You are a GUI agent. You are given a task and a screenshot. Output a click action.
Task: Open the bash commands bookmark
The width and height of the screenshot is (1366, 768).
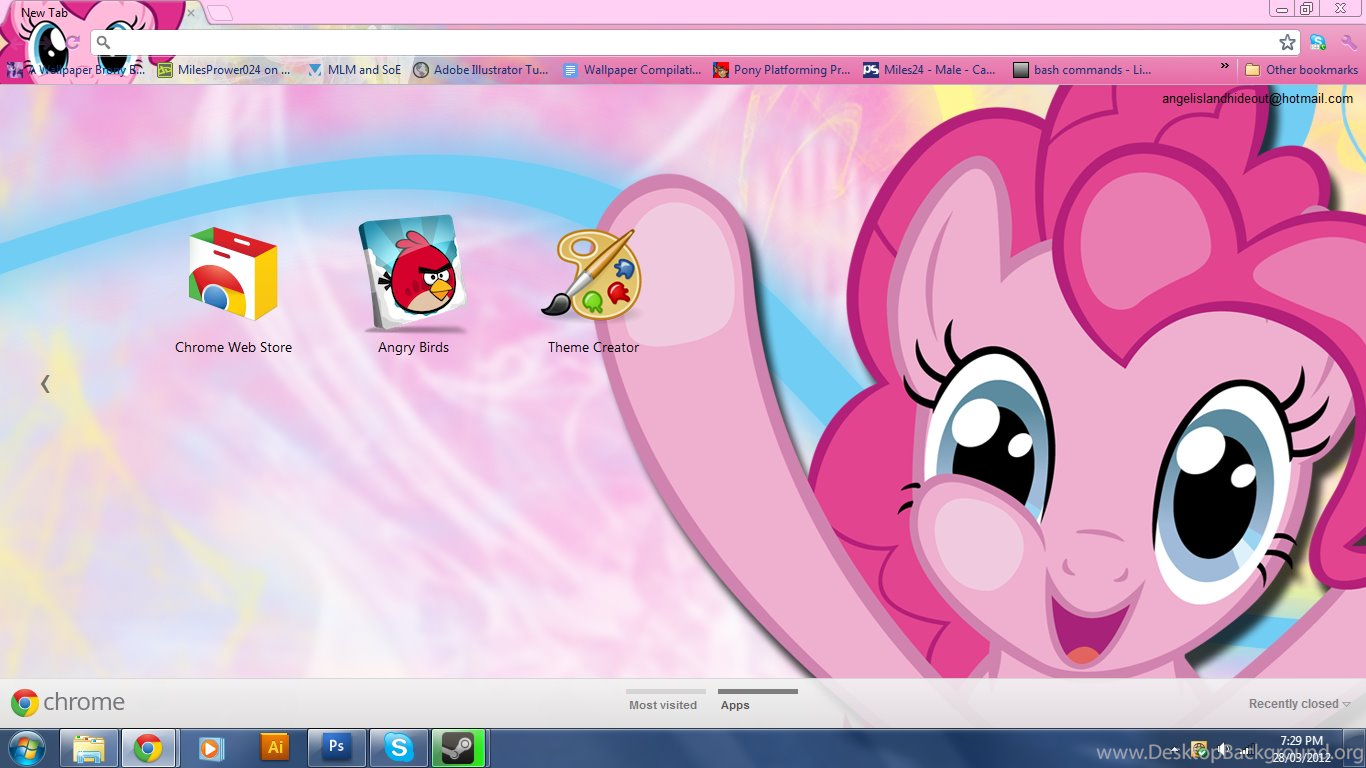pos(1082,70)
